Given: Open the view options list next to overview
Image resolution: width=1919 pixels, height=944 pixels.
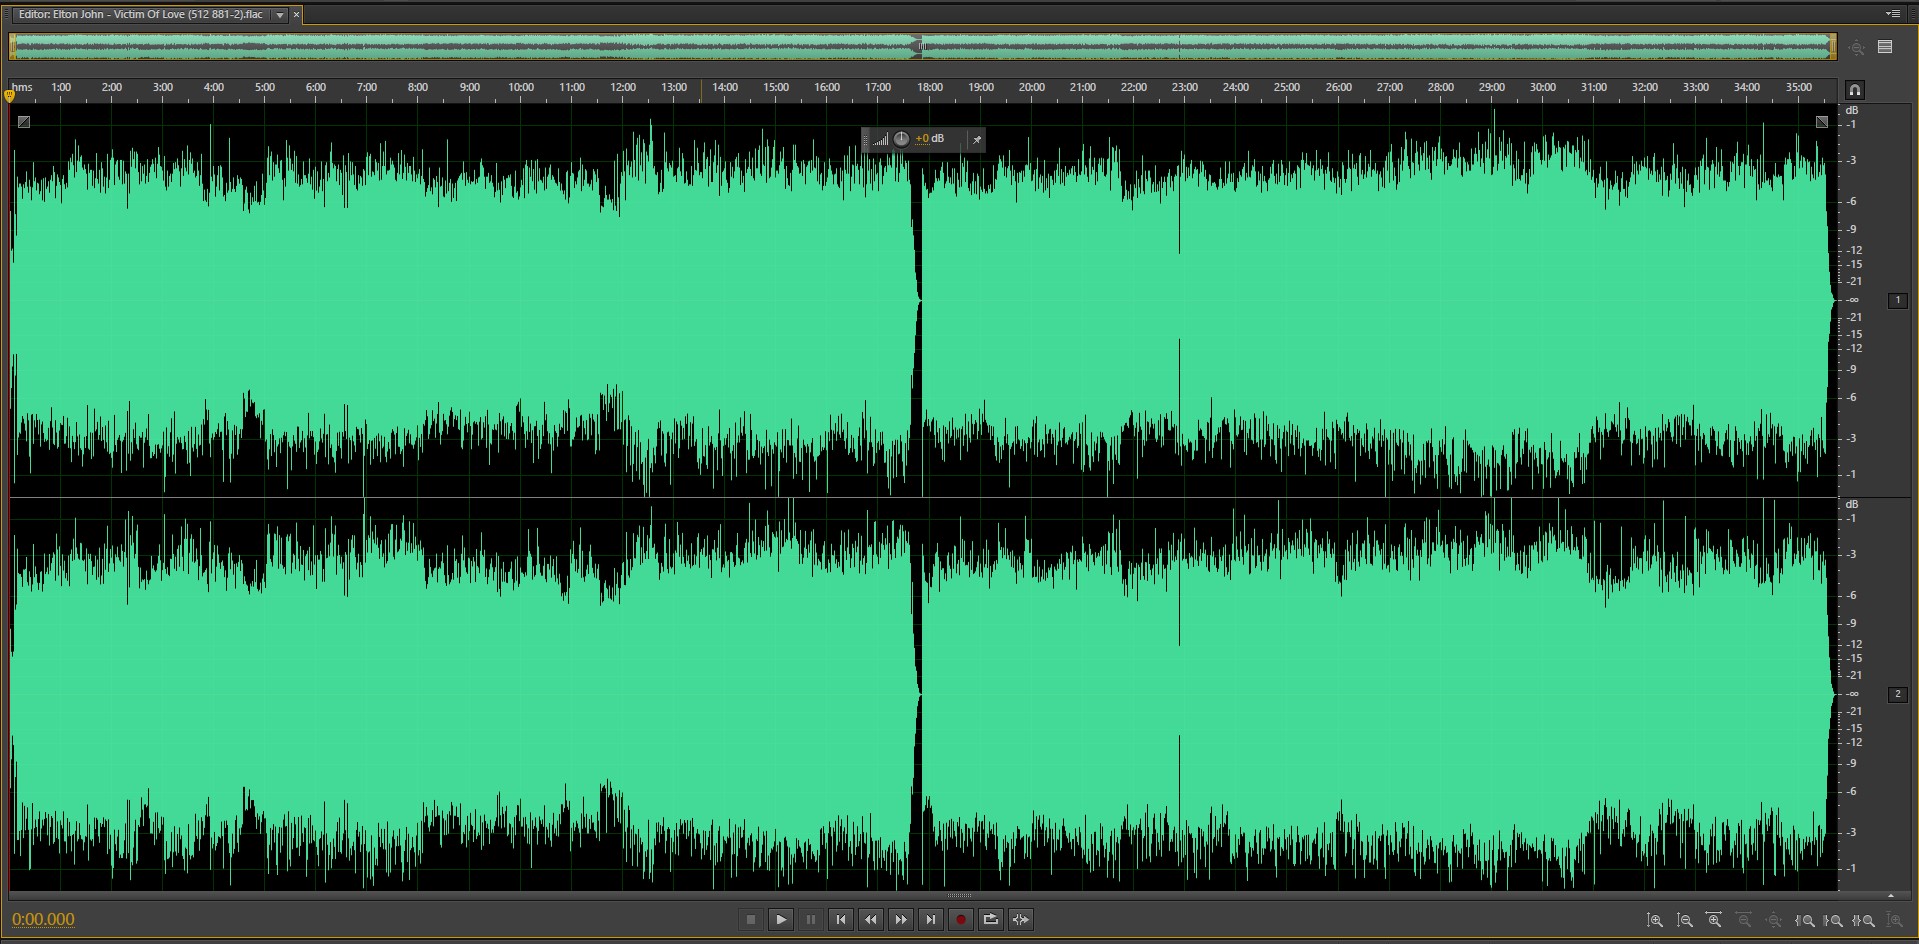Looking at the screenshot, I should point(1885,47).
